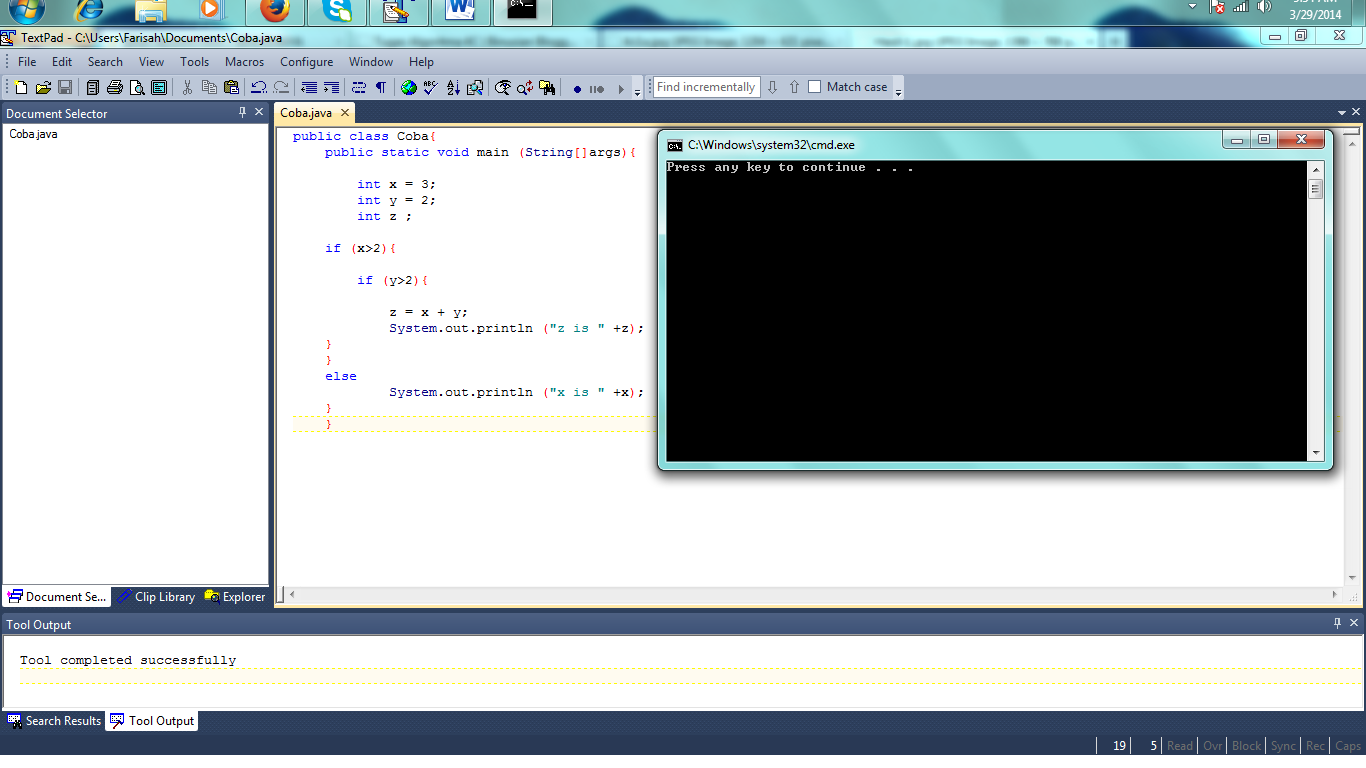Copy selection with the Copy icon

point(209,88)
